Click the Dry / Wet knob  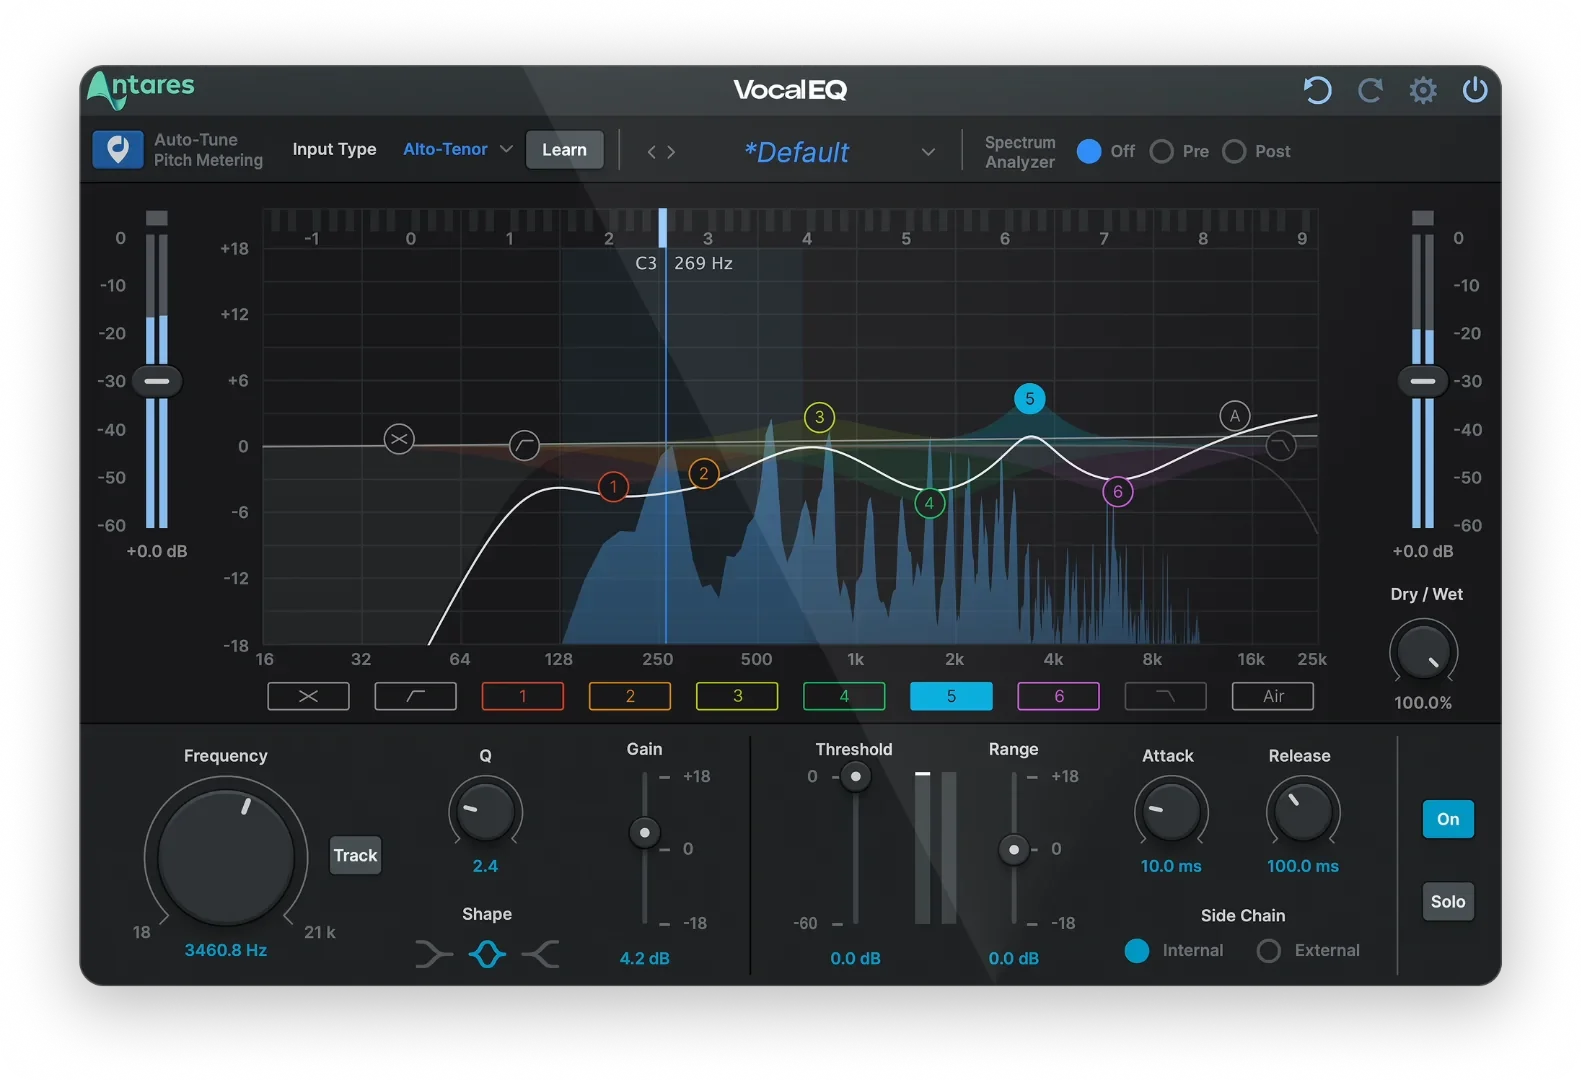1423,652
